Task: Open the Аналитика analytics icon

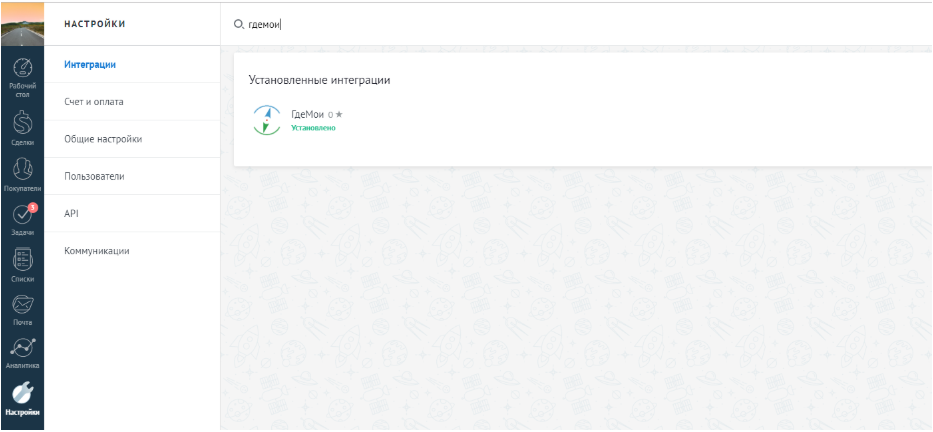Action: tap(22, 348)
